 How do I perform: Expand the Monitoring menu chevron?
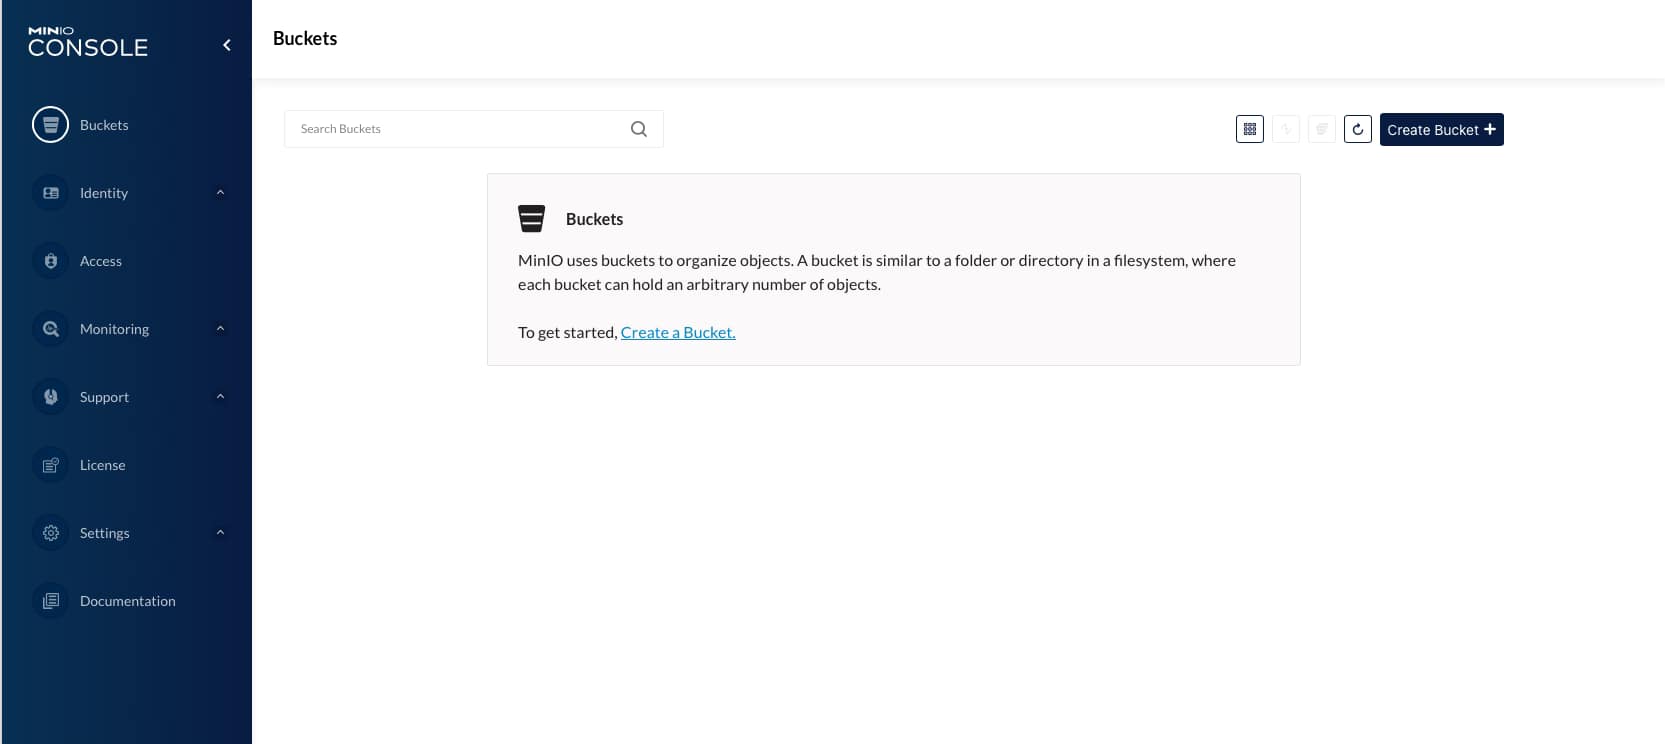coord(220,329)
